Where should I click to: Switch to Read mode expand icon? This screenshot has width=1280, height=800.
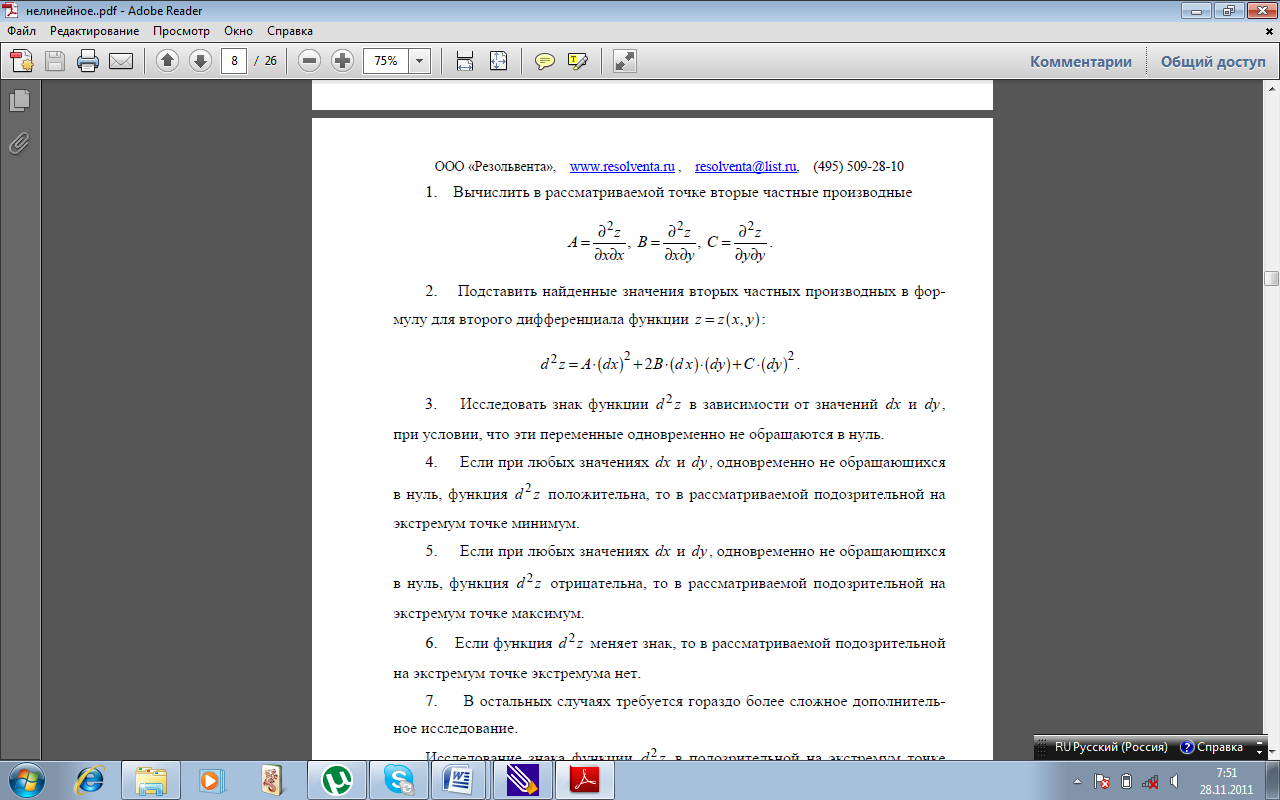(625, 61)
